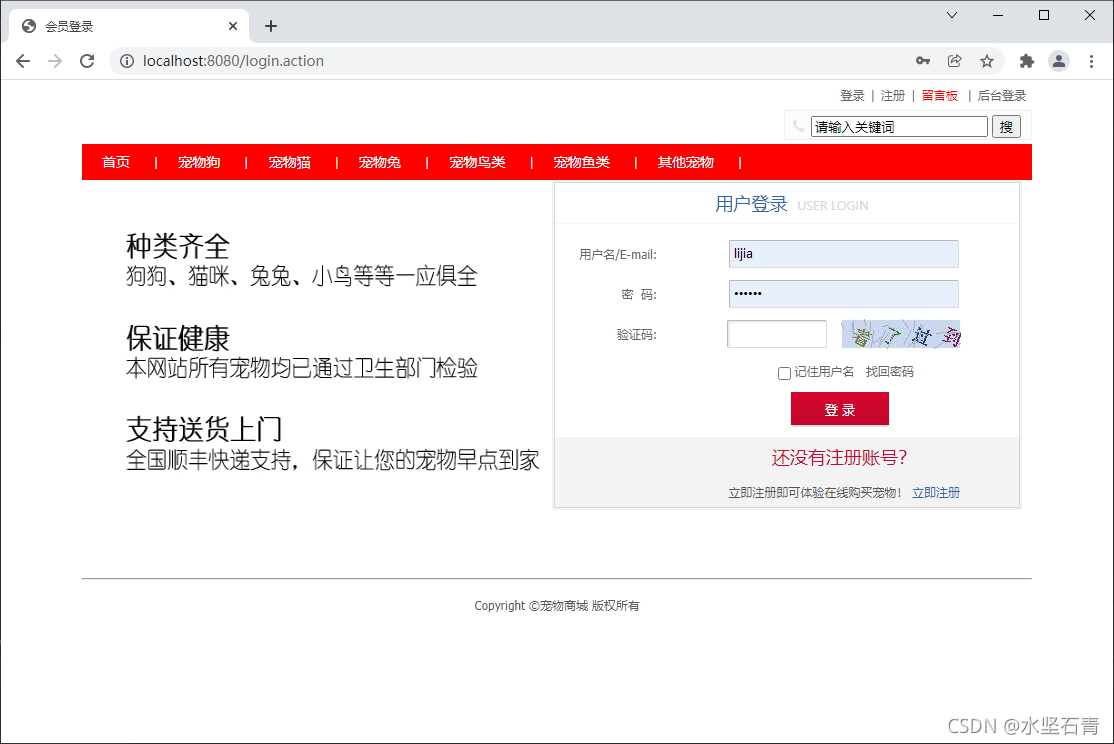
Task: Open the 宠物狗 category
Action: (199, 162)
